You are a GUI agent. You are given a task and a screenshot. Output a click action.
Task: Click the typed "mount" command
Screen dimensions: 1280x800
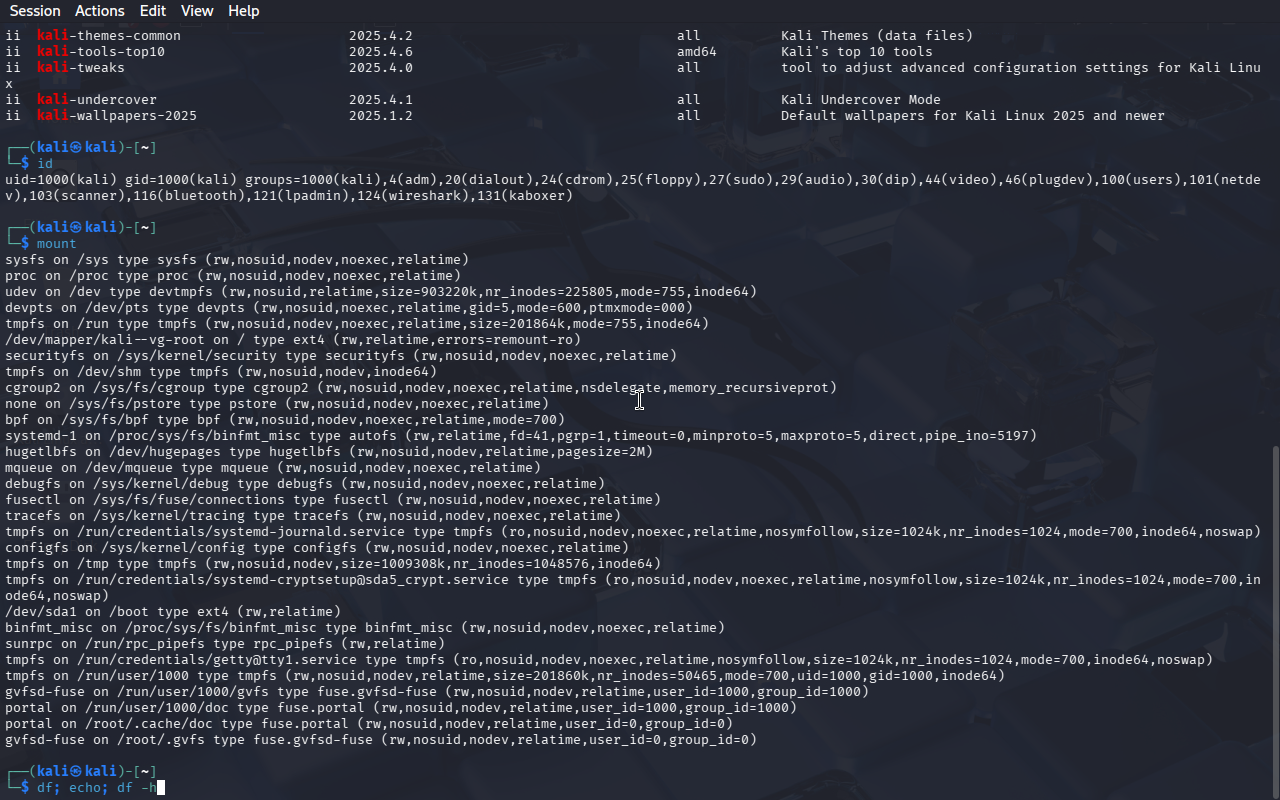(x=57, y=244)
